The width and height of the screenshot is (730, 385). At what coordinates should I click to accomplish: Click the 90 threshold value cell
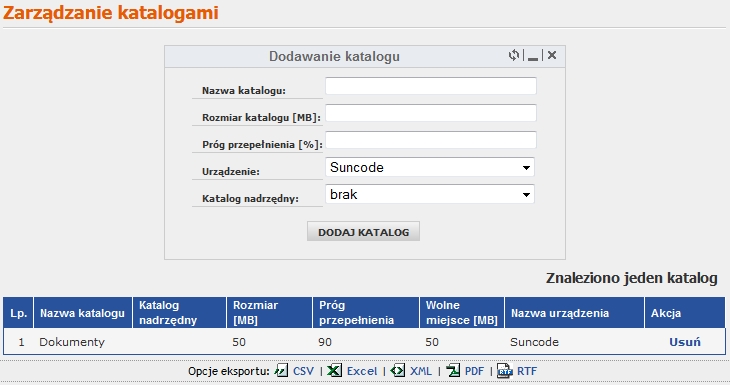(x=325, y=342)
